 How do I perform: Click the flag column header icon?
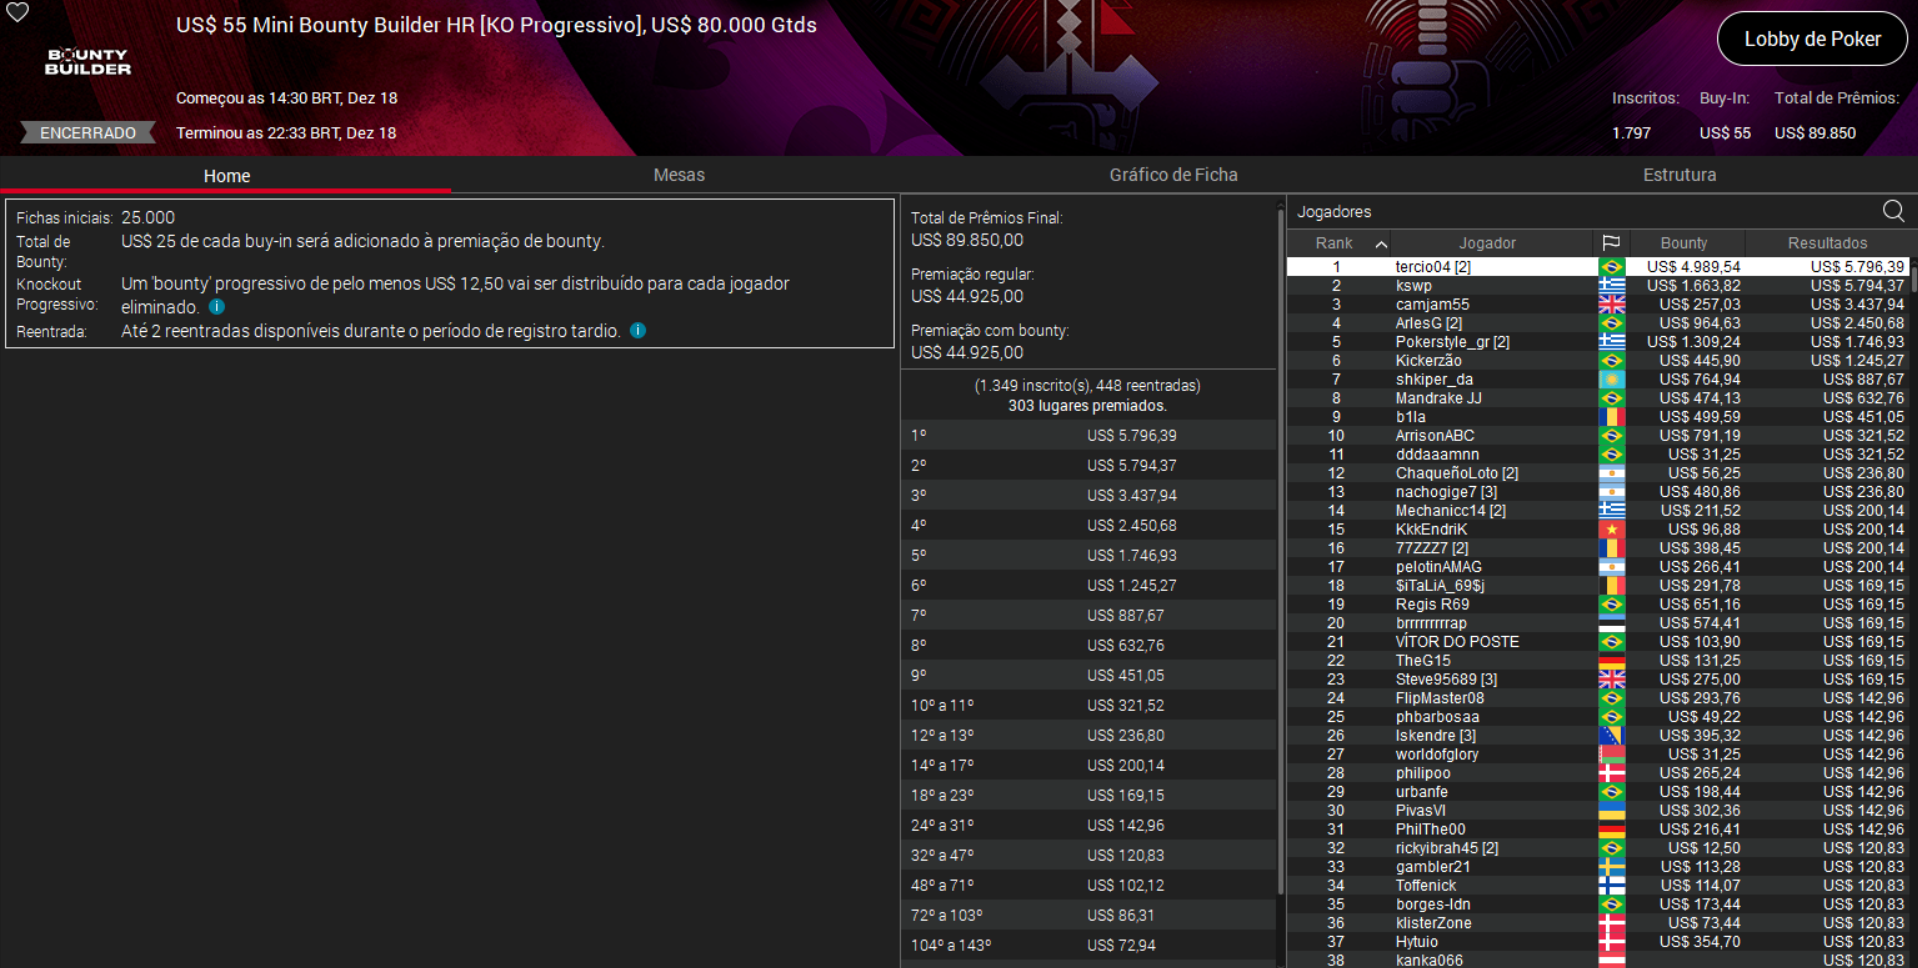(1610, 242)
